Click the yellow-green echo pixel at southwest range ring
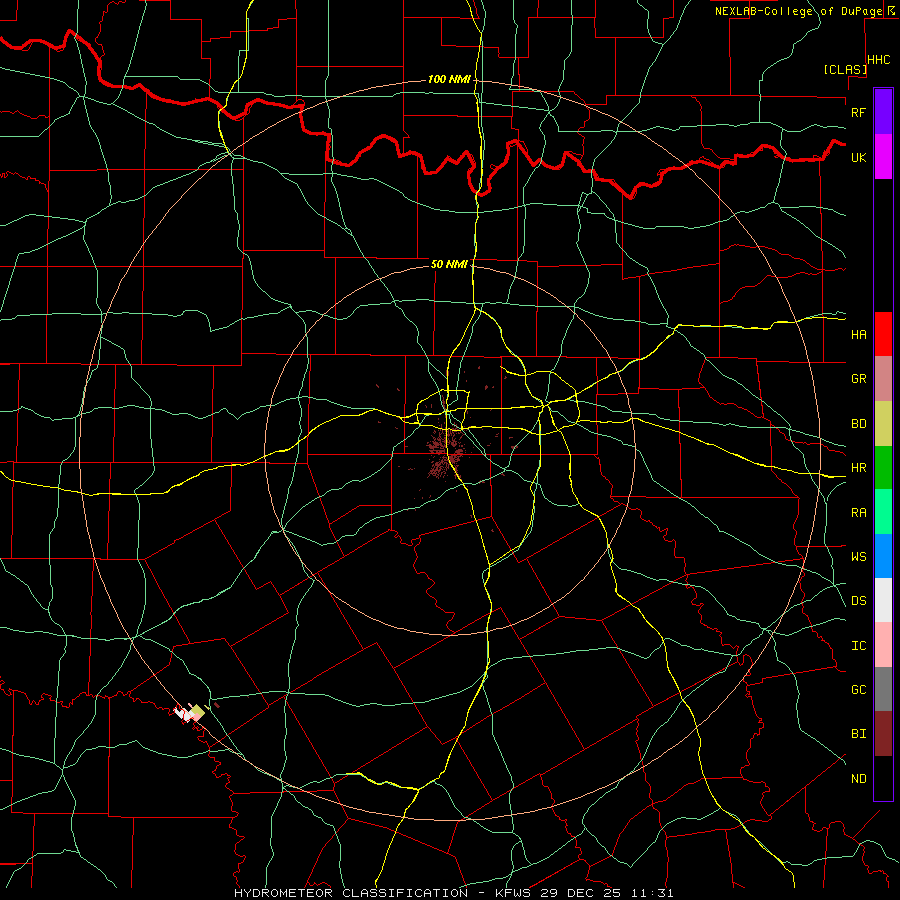This screenshot has width=900, height=900. pyautogui.click(x=197, y=711)
